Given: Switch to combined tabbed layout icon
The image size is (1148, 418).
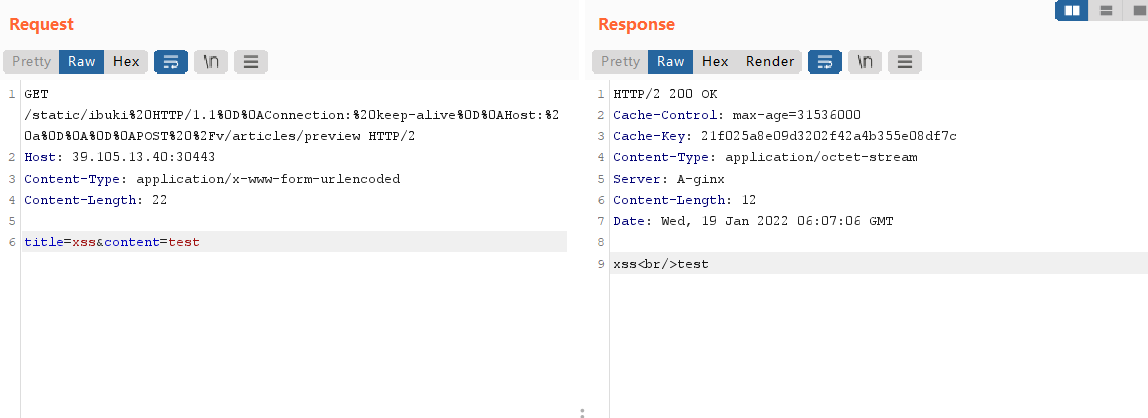Looking at the screenshot, I should tap(1138, 10).
